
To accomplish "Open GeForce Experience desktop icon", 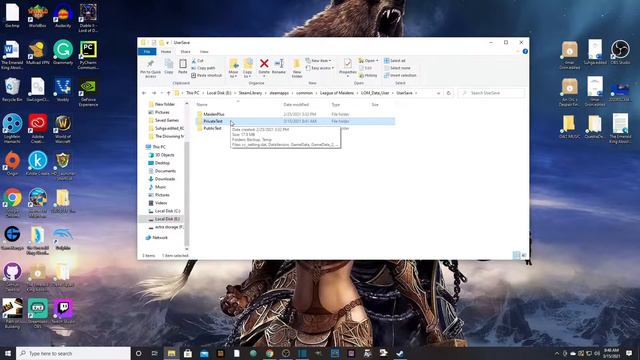I will (x=88, y=93).
